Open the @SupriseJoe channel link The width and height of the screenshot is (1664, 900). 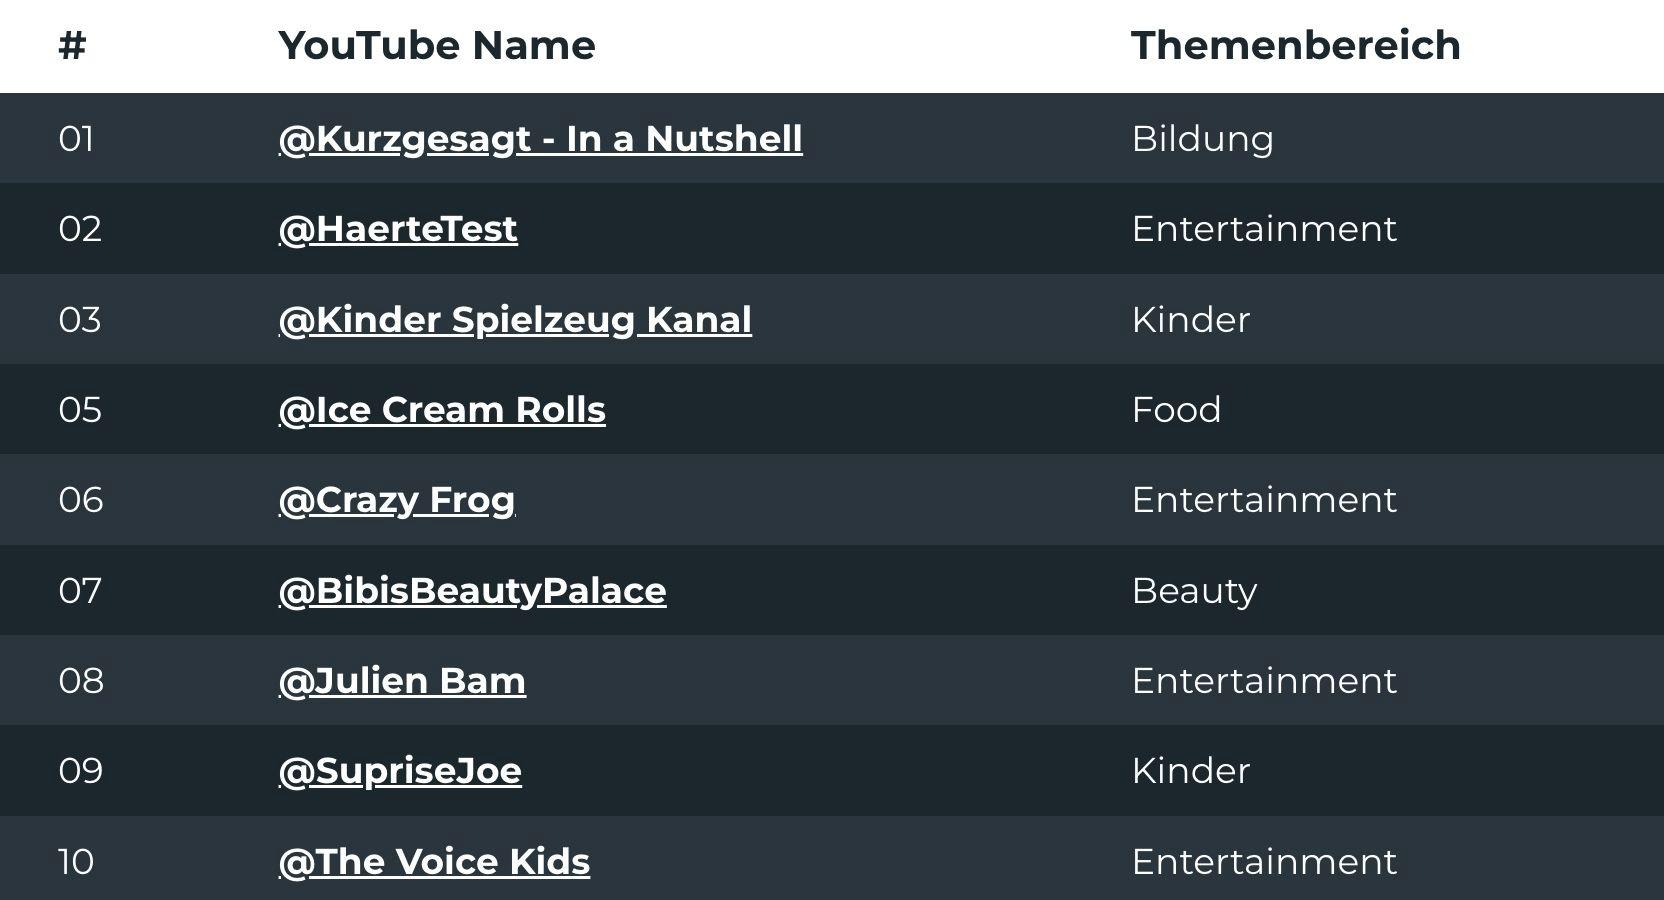400,771
